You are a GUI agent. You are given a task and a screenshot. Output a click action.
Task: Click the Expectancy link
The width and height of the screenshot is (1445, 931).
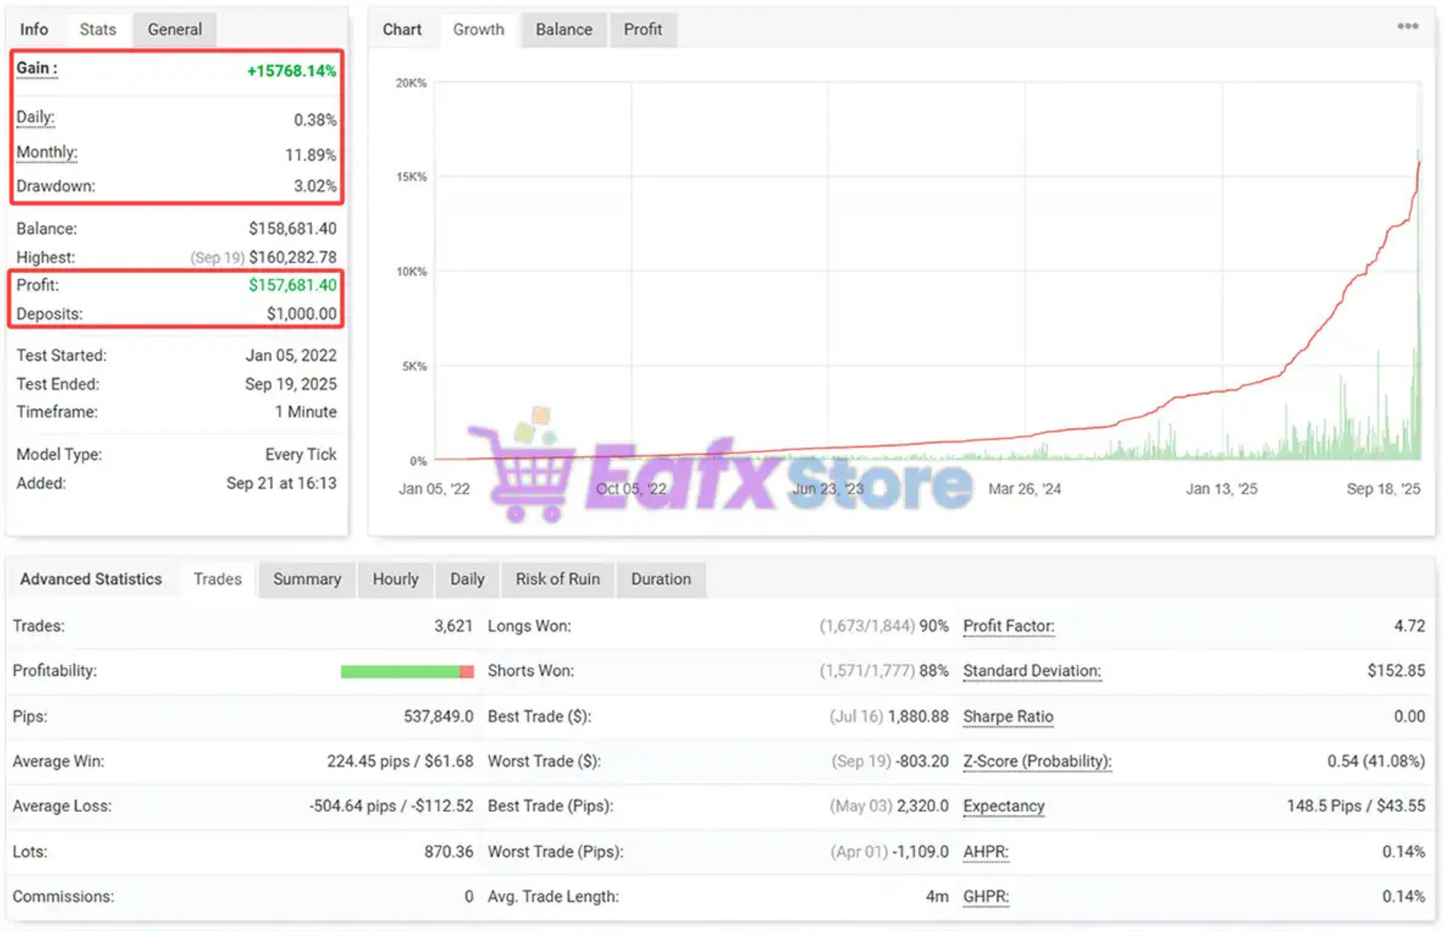1003,806
